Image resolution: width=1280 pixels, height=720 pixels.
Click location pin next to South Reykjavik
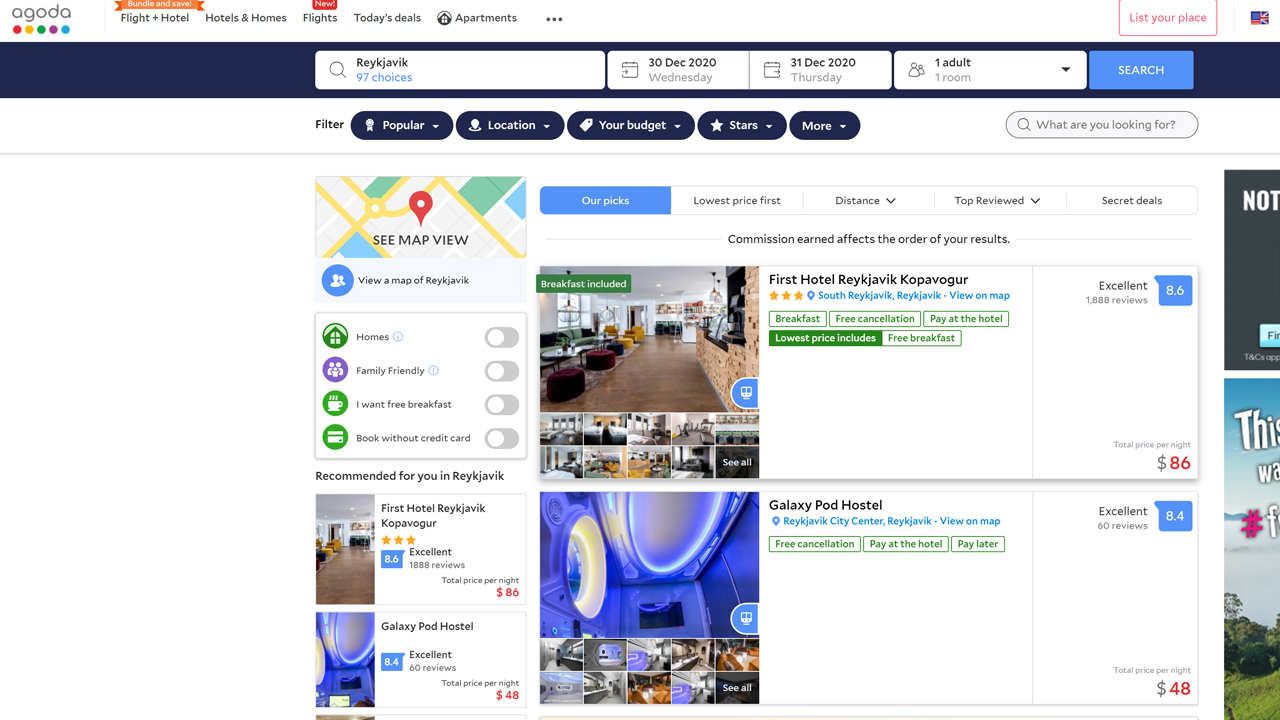[x=811, y=296]
